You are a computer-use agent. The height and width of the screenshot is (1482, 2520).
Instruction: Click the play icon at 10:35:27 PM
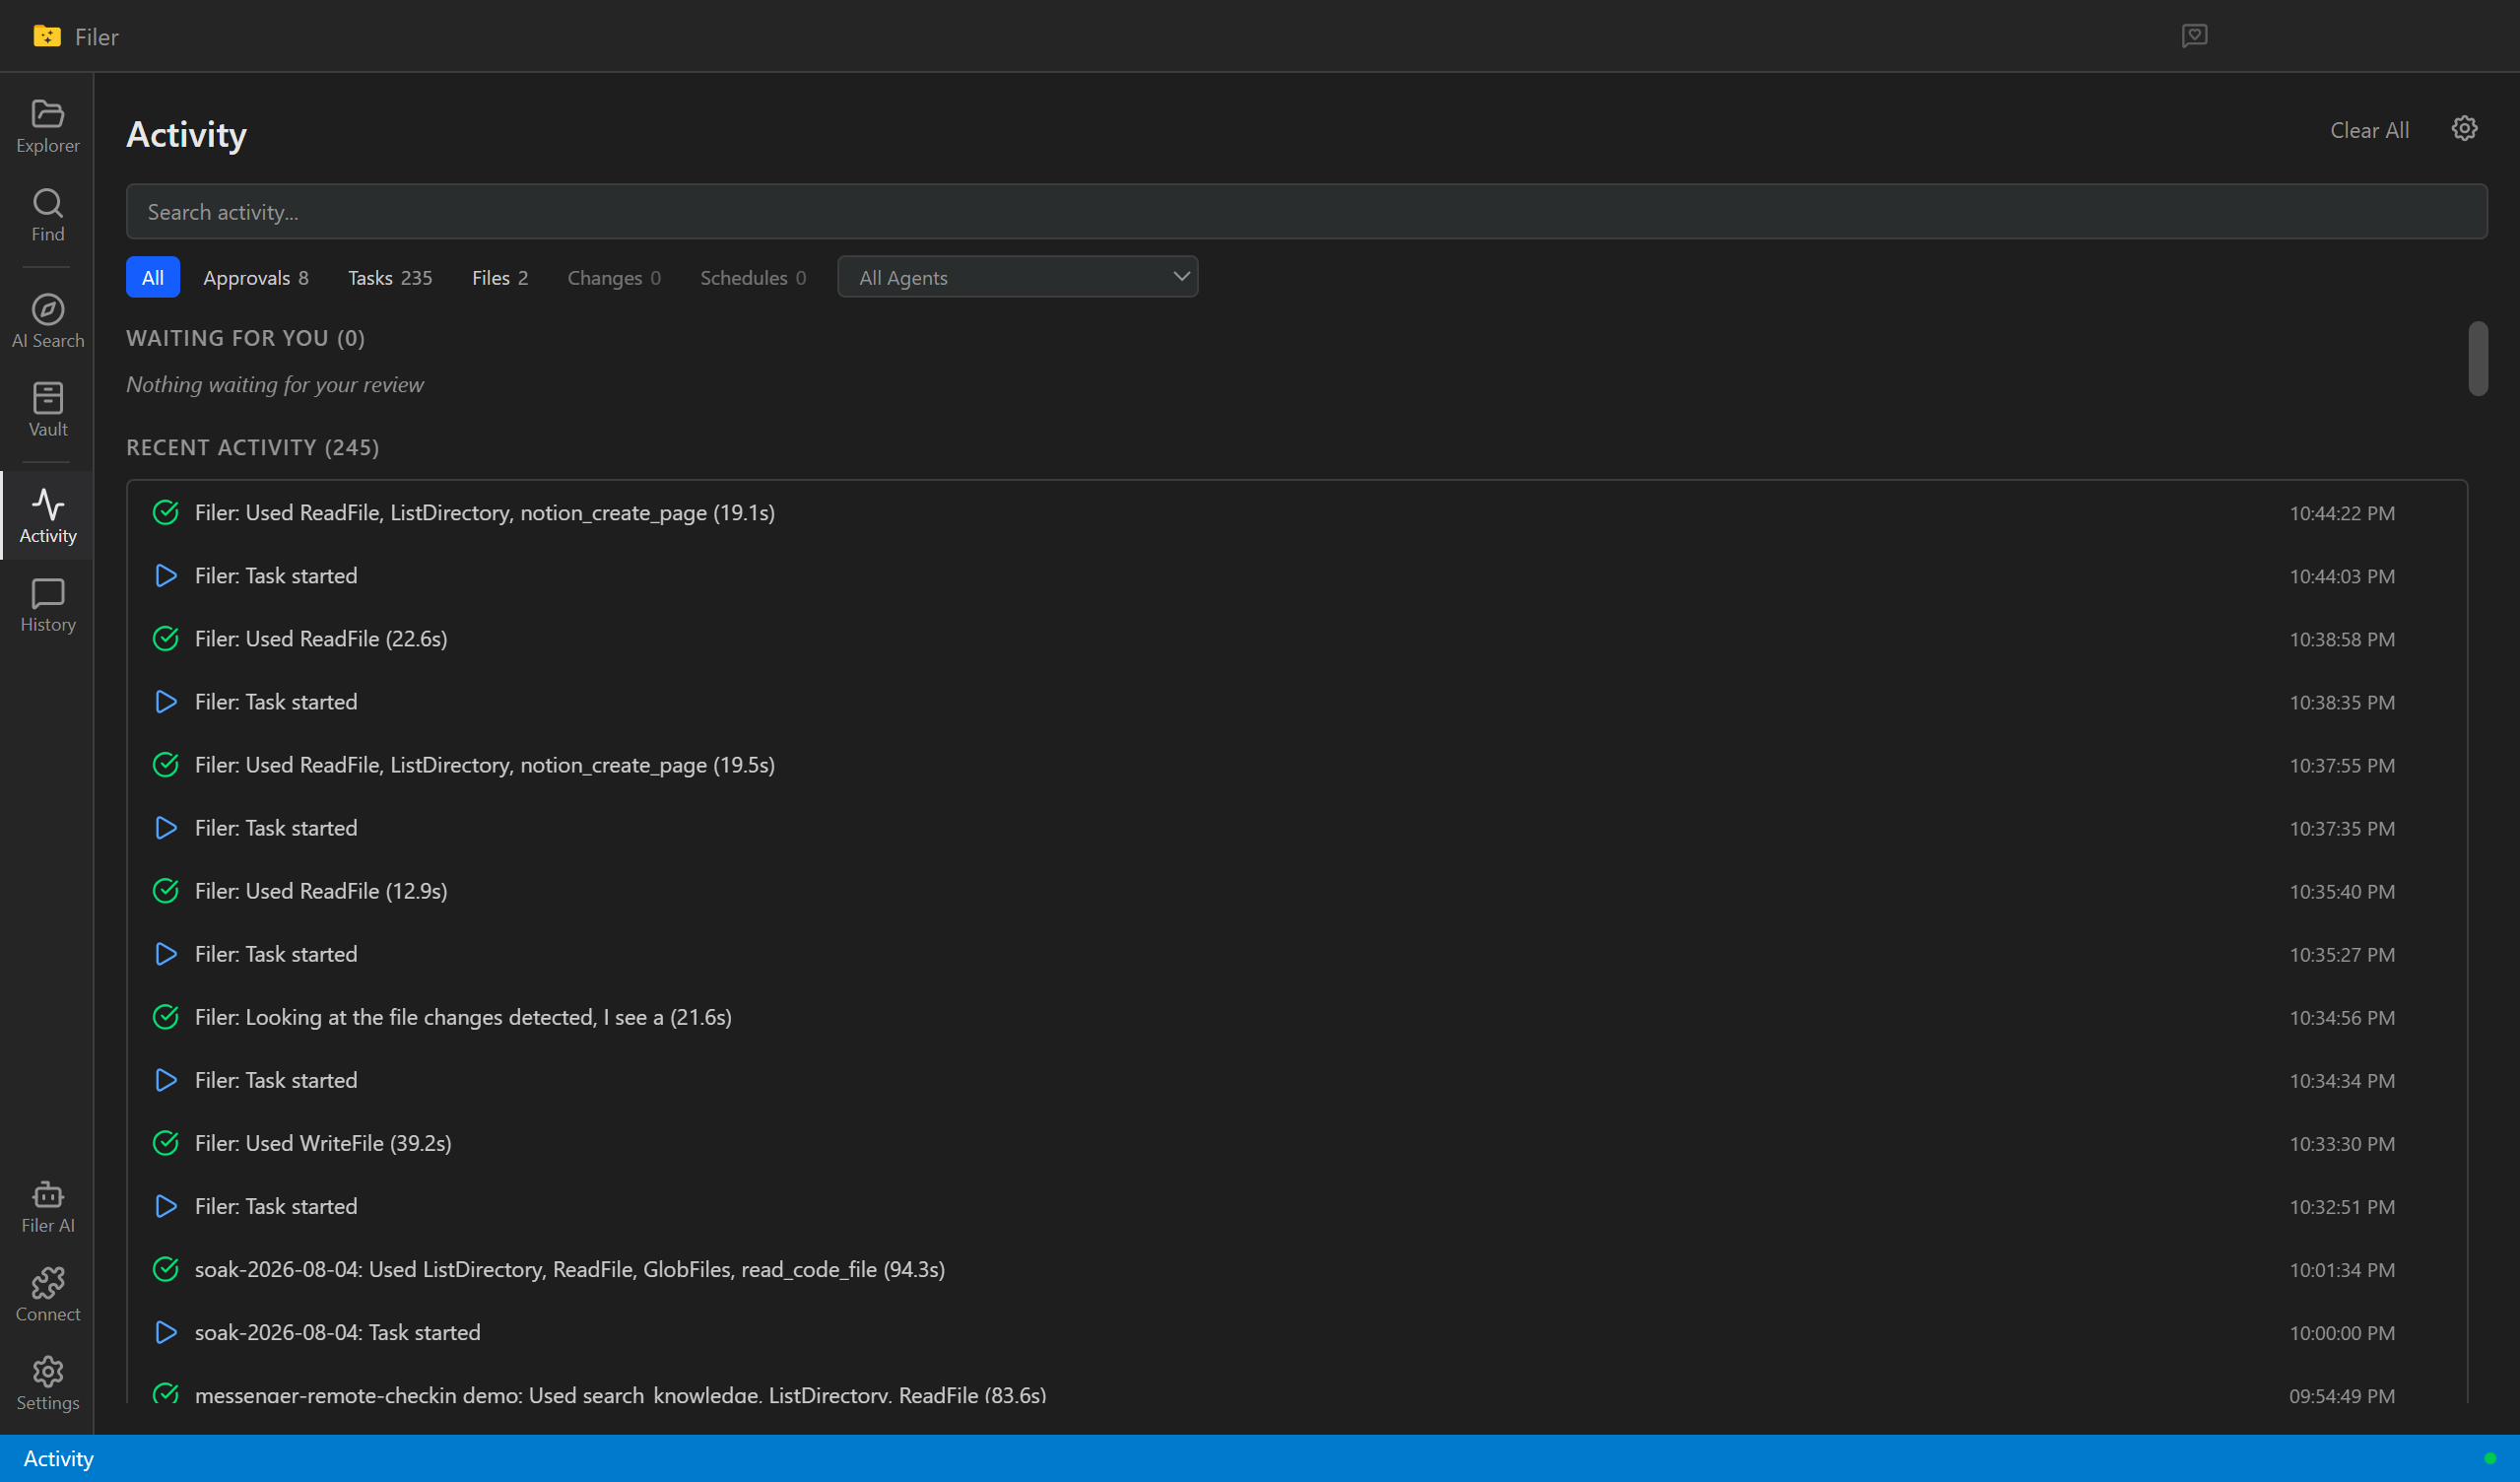click(166, 954)
